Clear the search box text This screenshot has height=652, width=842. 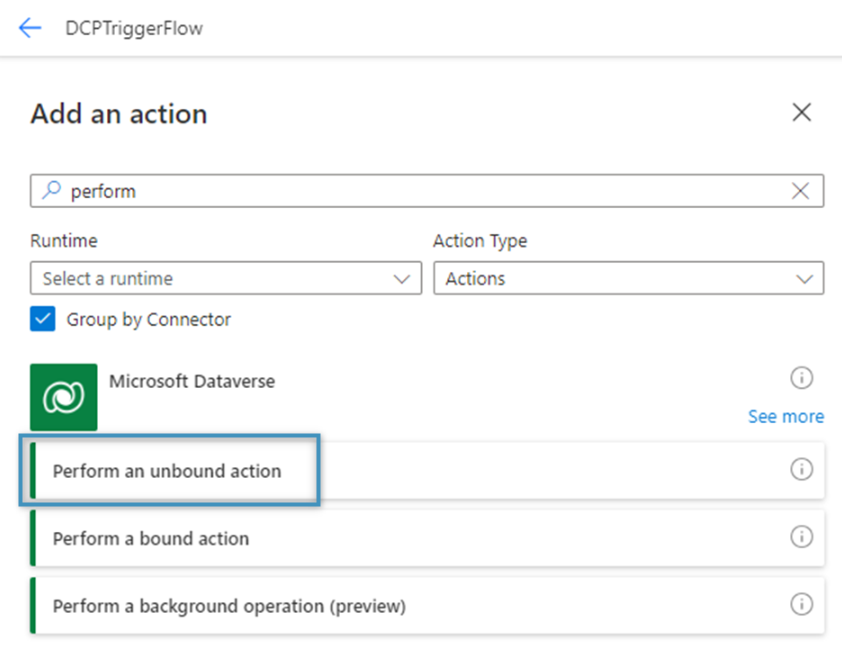pos(800,191)
